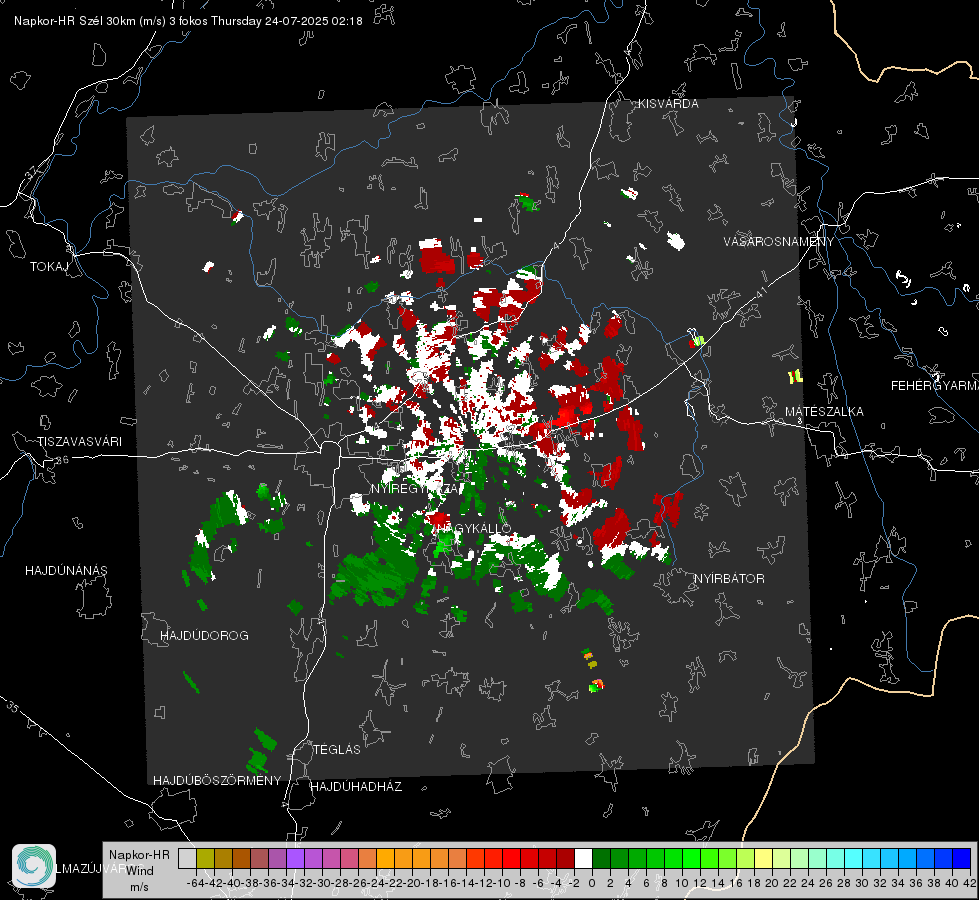Click the Napkor-HR legend label
The width and height of the screenshot is (979, 900).
pyautogui.click(x=139, y=855)
